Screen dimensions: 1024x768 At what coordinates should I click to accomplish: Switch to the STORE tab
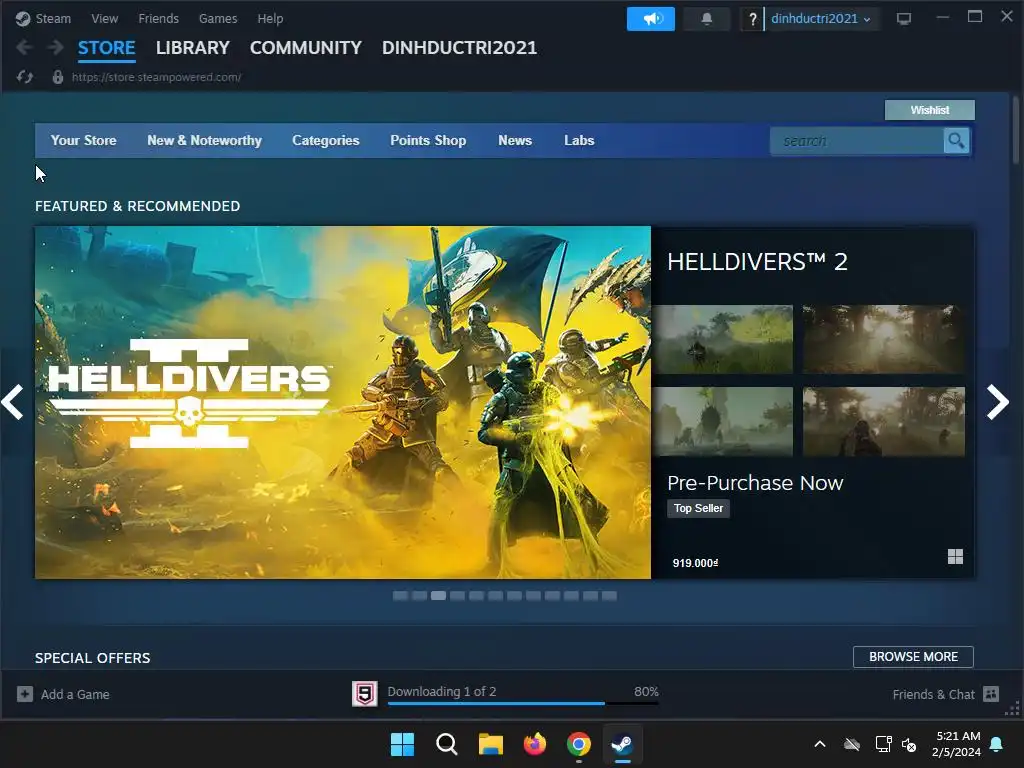106,48
